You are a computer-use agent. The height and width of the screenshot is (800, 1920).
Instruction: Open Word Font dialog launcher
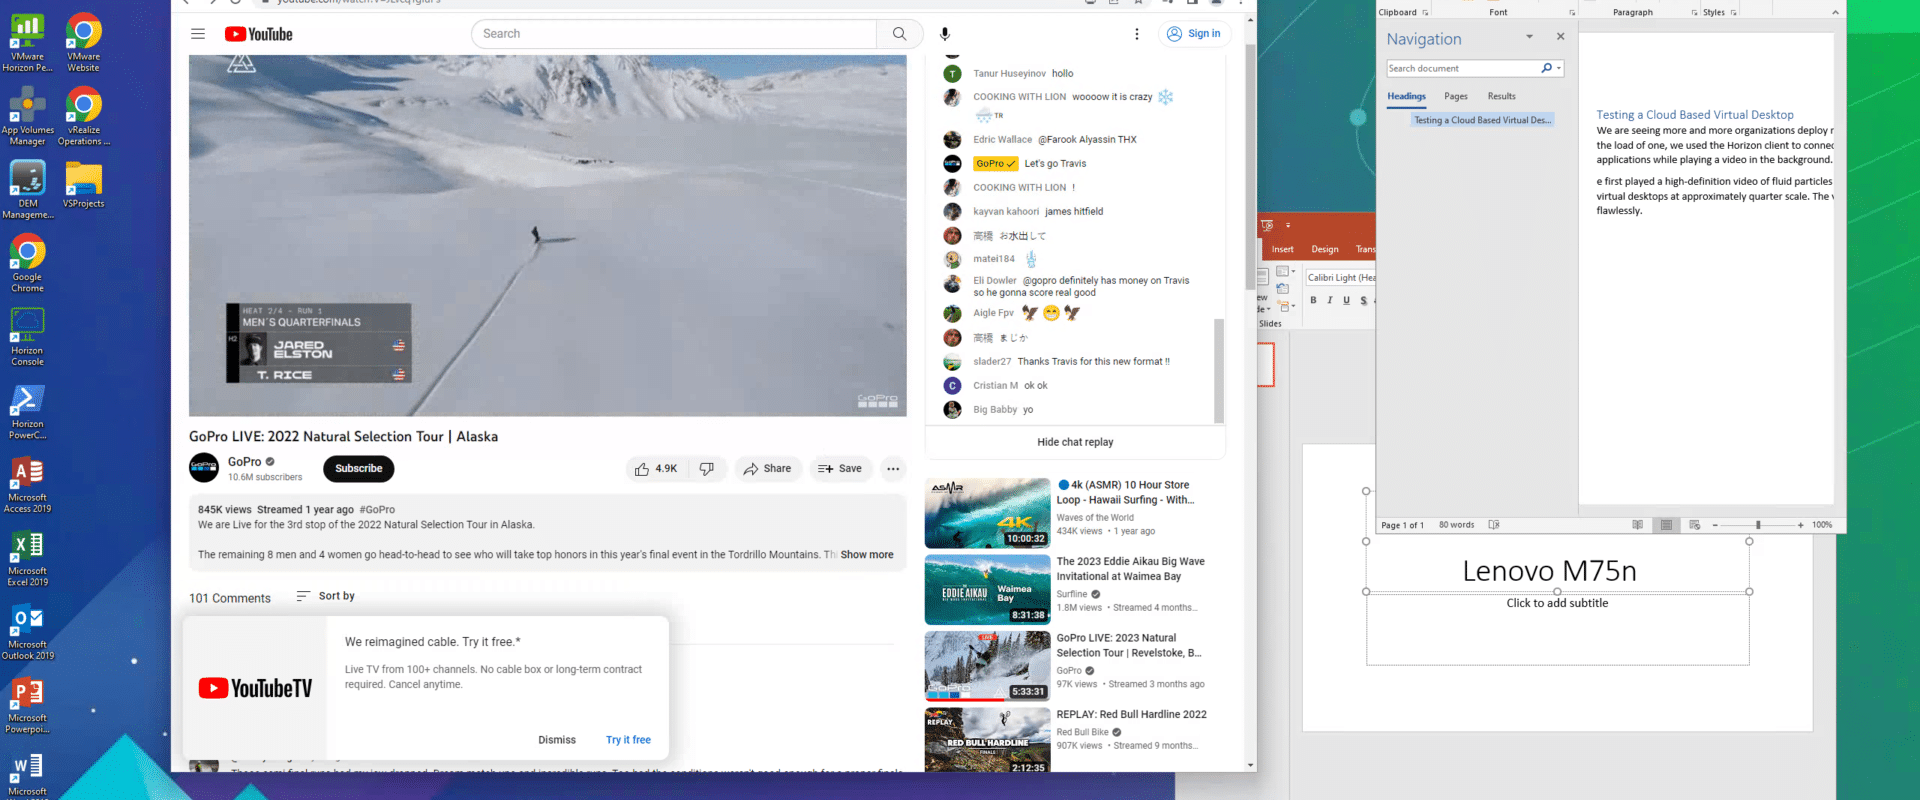[1572, 13]
